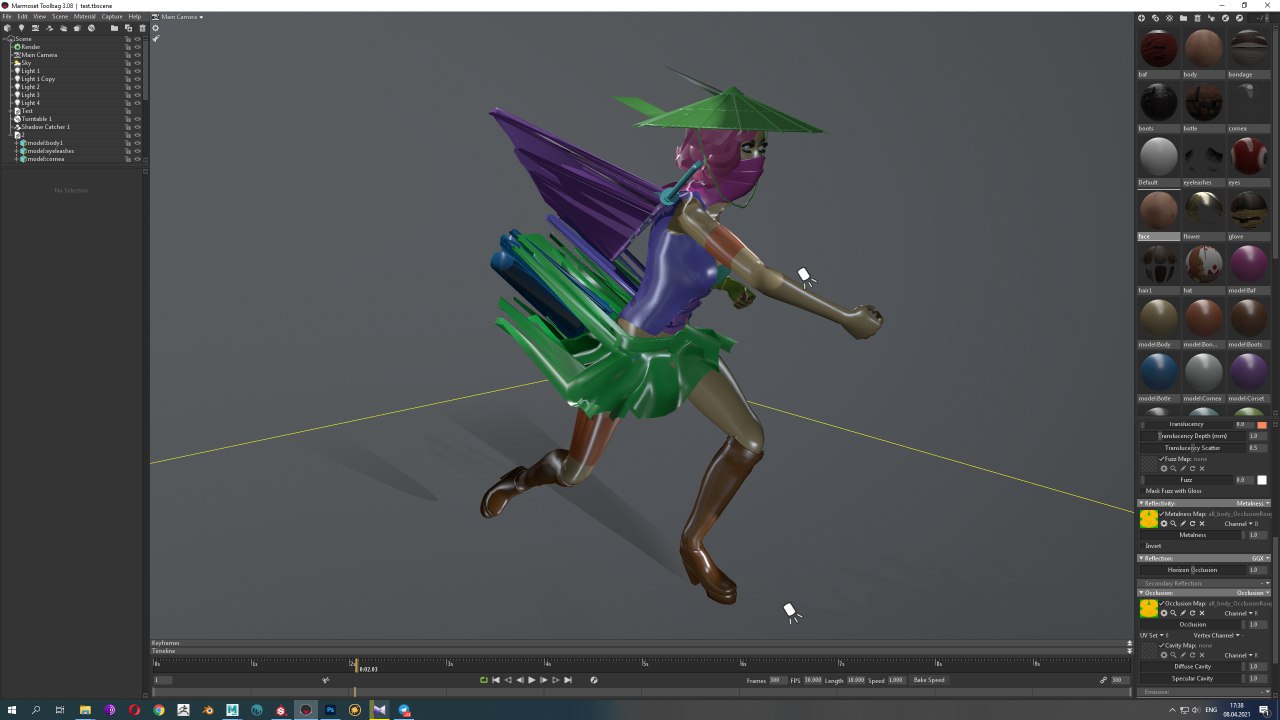Open the File menu

click(7, 17)
